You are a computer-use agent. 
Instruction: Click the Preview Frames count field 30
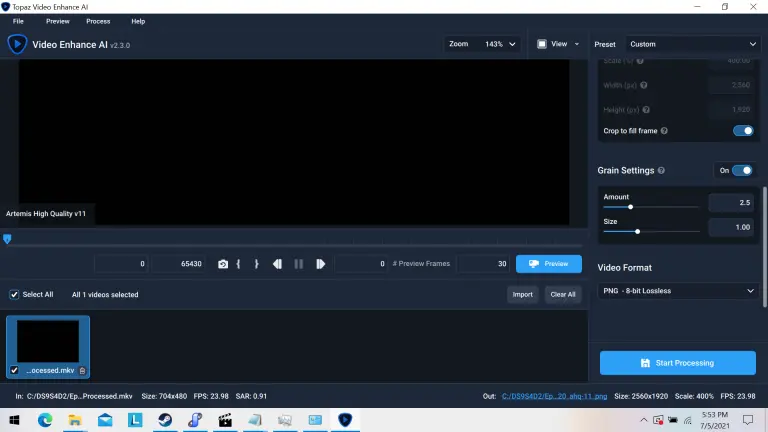pyautogui.click(x=484, y=264)
